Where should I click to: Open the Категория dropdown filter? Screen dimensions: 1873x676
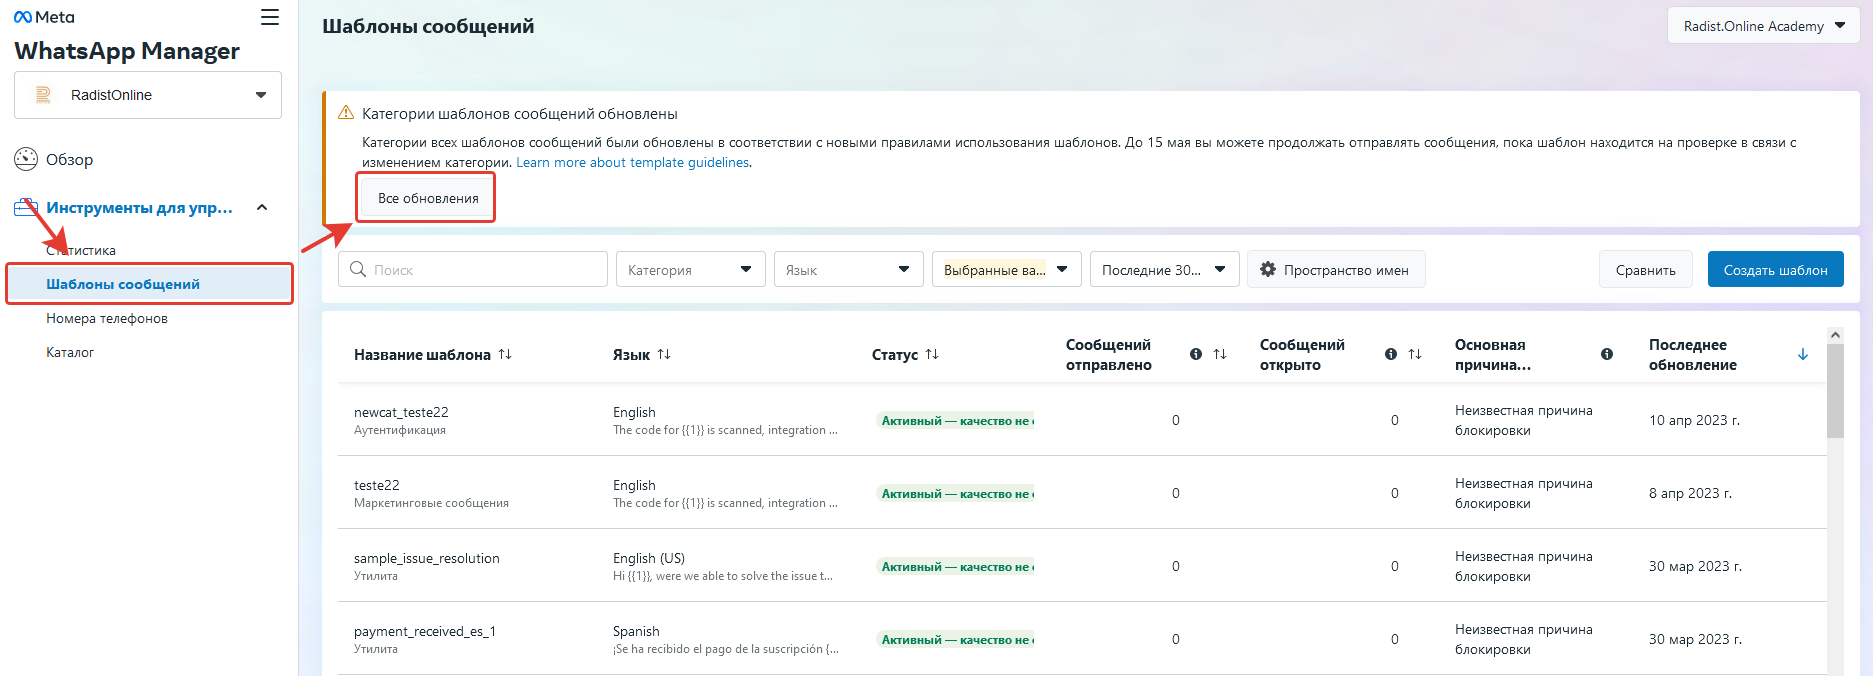click(691, 269)
